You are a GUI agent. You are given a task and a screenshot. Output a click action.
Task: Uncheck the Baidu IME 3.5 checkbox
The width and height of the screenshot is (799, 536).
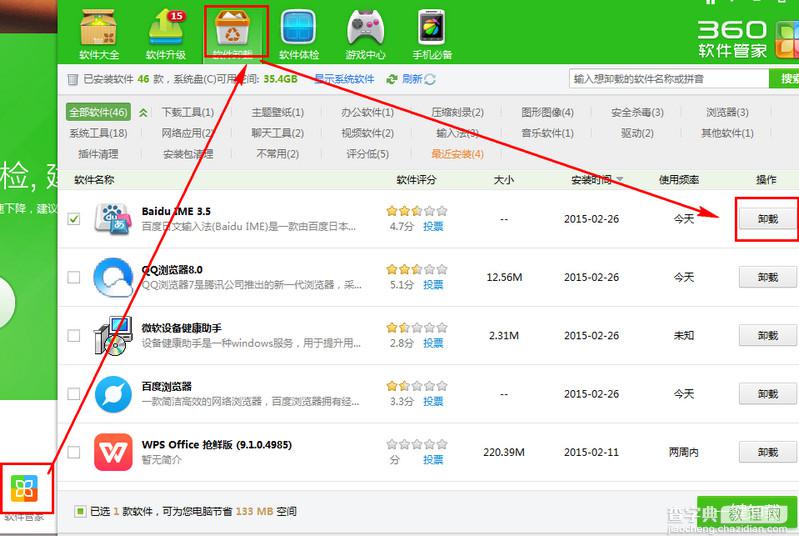click(x=74, y=219)
